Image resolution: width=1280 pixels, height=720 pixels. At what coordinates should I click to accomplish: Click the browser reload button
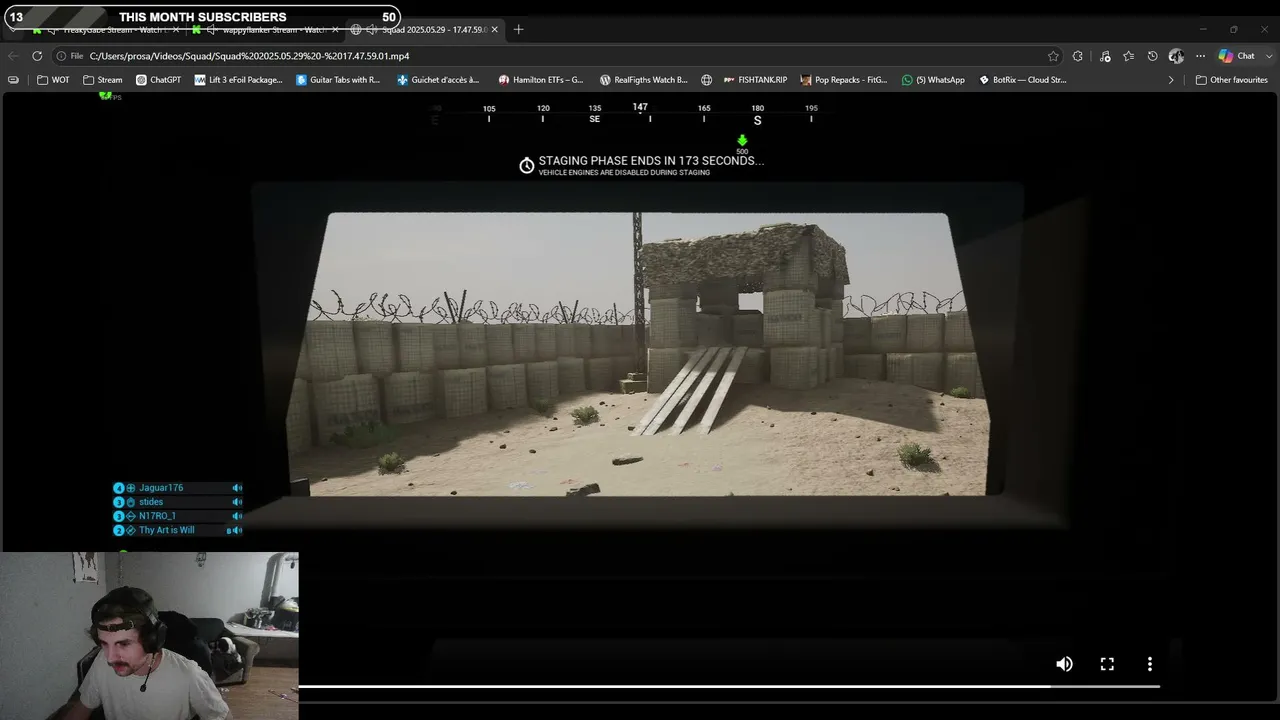coord(37,56)
